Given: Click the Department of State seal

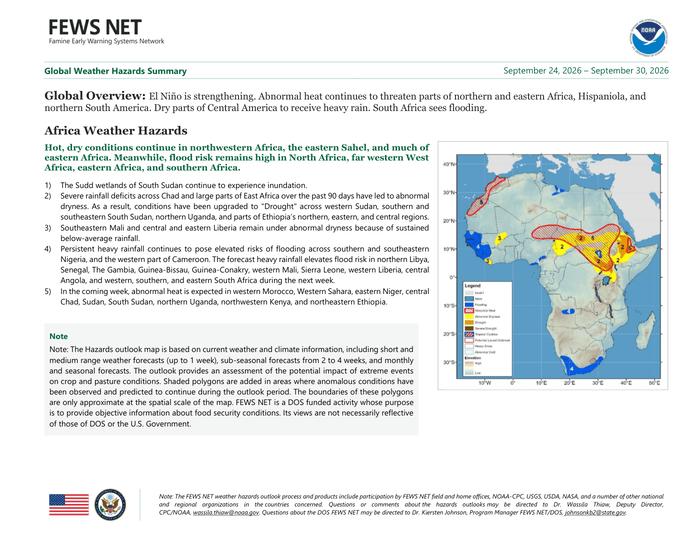Looking at the screenshot, I should 110,504.
